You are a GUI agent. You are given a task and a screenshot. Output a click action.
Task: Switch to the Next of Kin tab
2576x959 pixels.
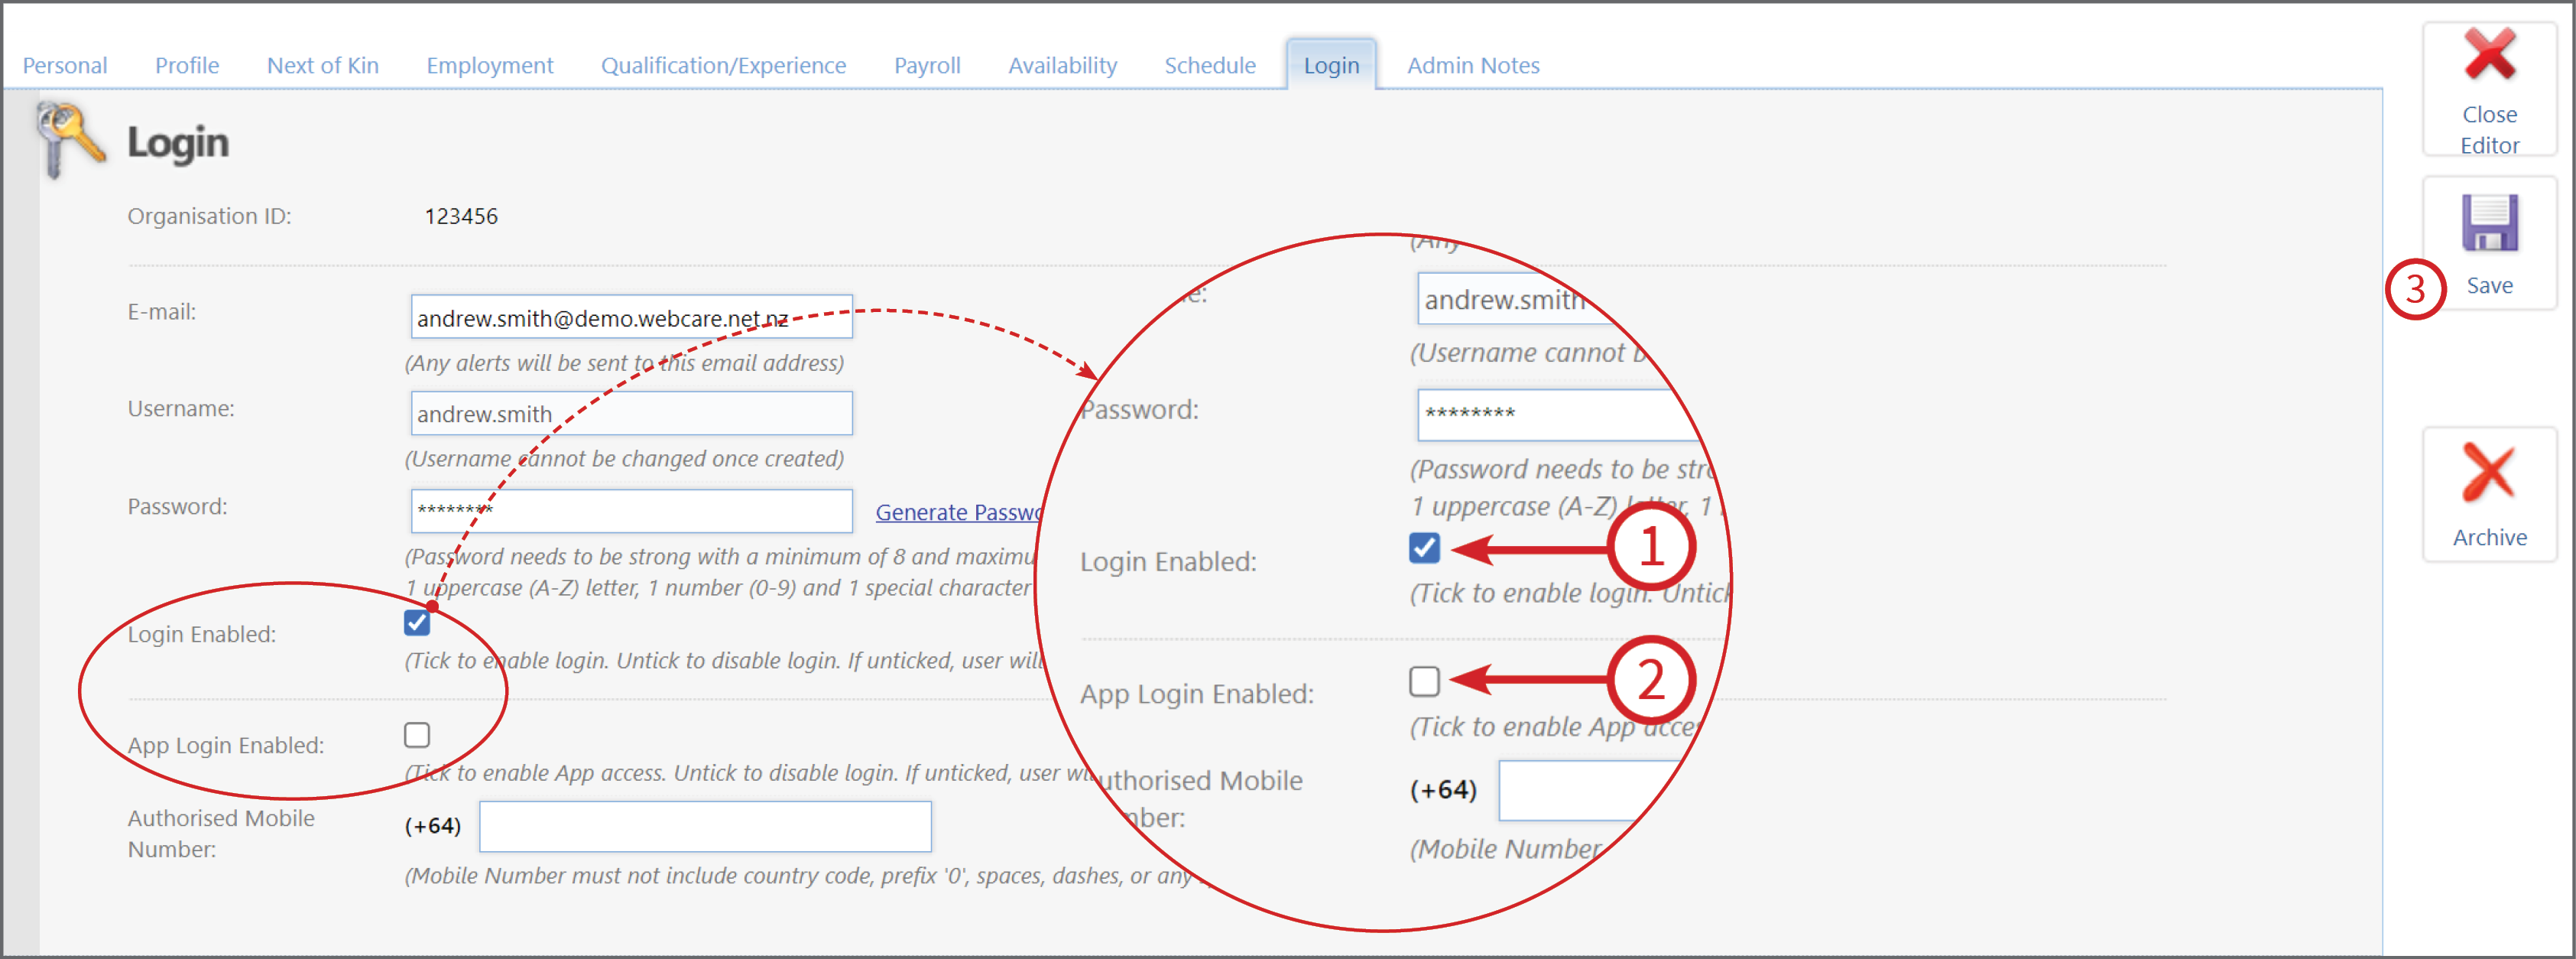(x=322, y=64)
